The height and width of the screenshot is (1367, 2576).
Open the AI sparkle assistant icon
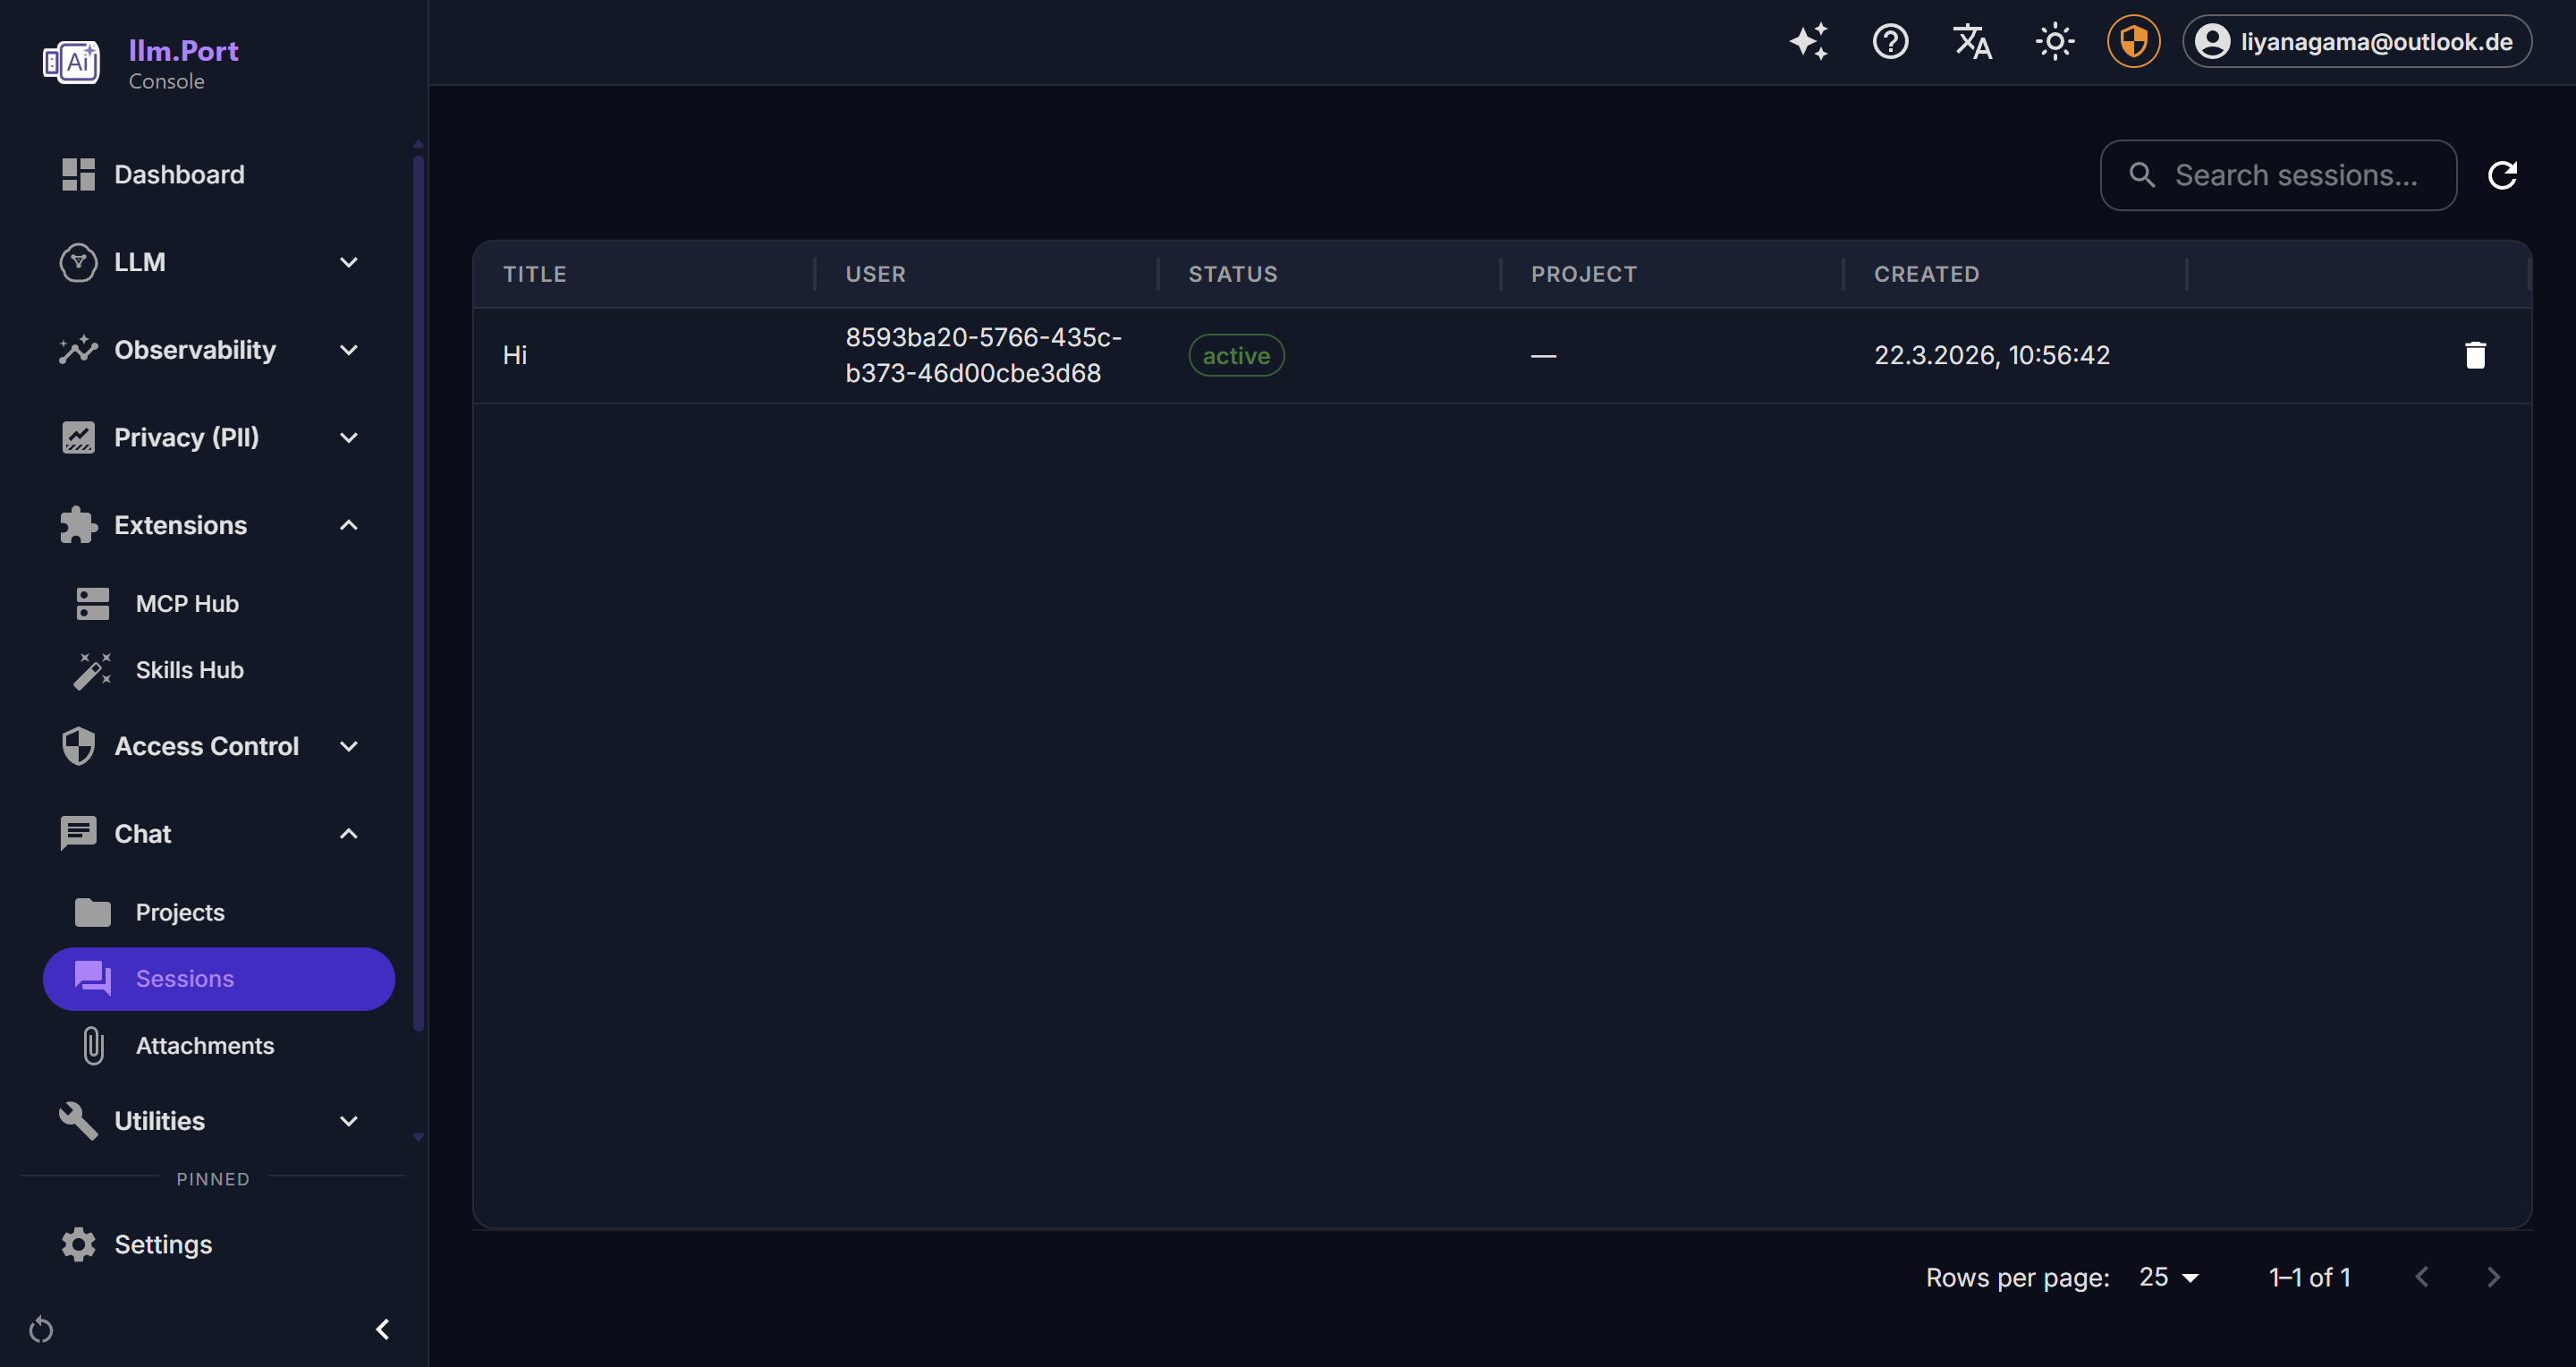pos(1808,42)
